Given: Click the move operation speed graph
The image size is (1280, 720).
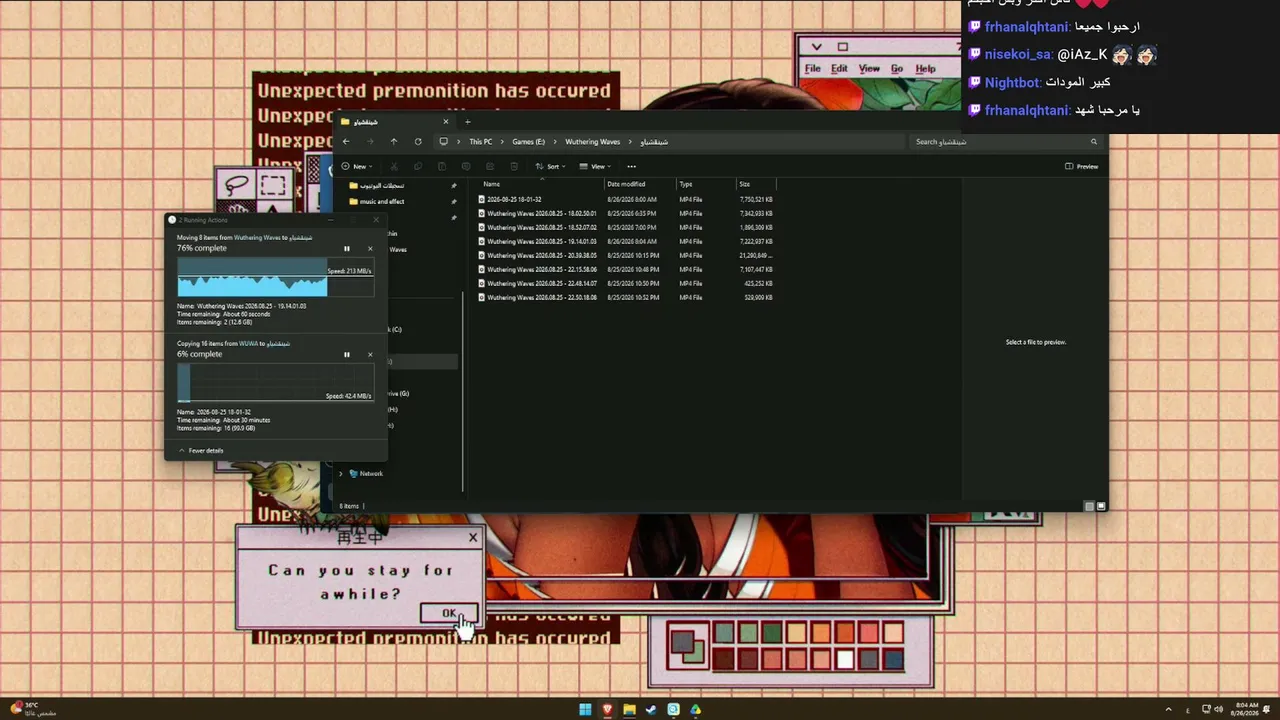Looking at the screenshot, I should pyautogui.click(x=276, y=277).
